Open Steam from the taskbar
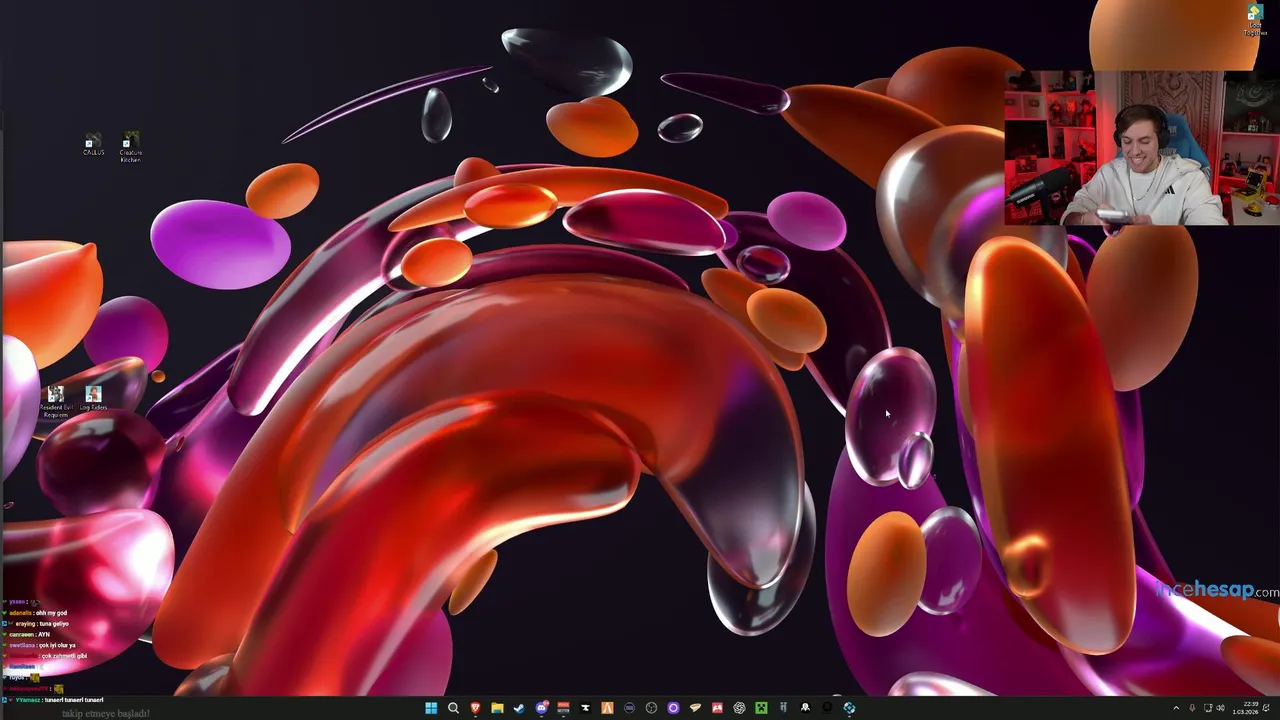 tap(519, 708)
